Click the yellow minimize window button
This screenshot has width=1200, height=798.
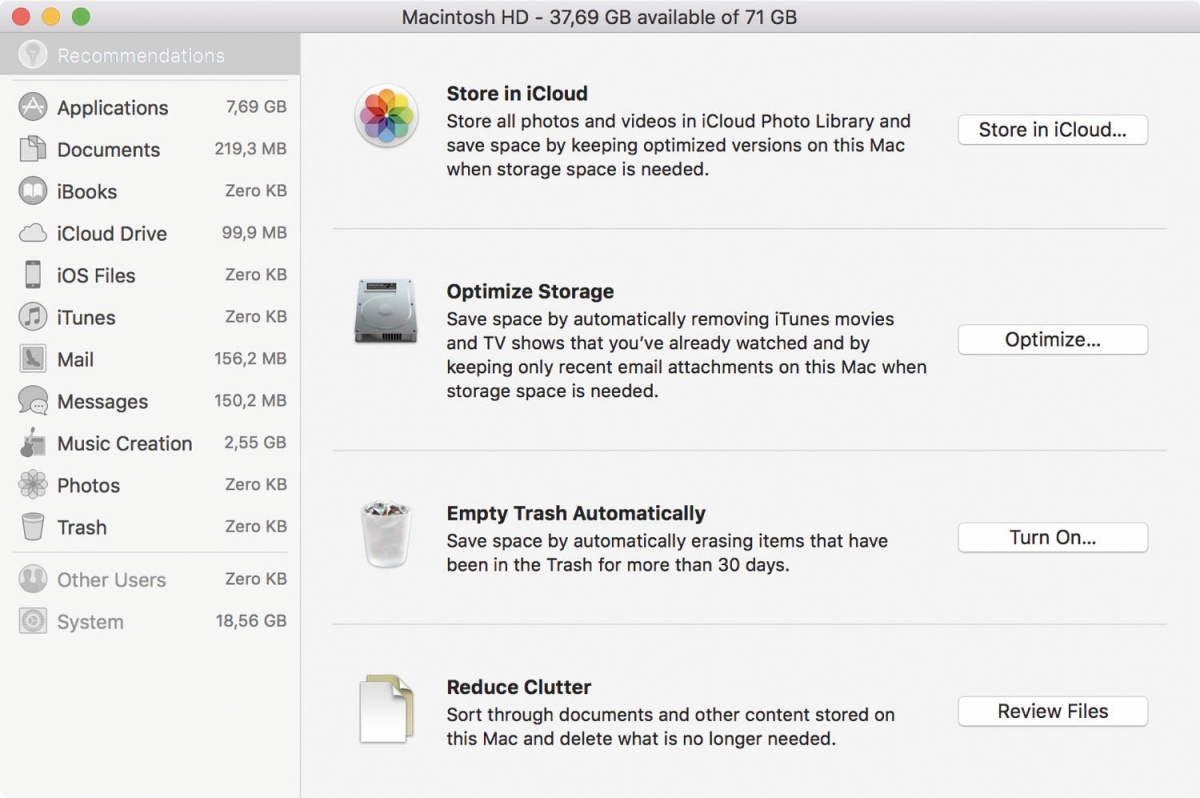click(x=51, y=17)
